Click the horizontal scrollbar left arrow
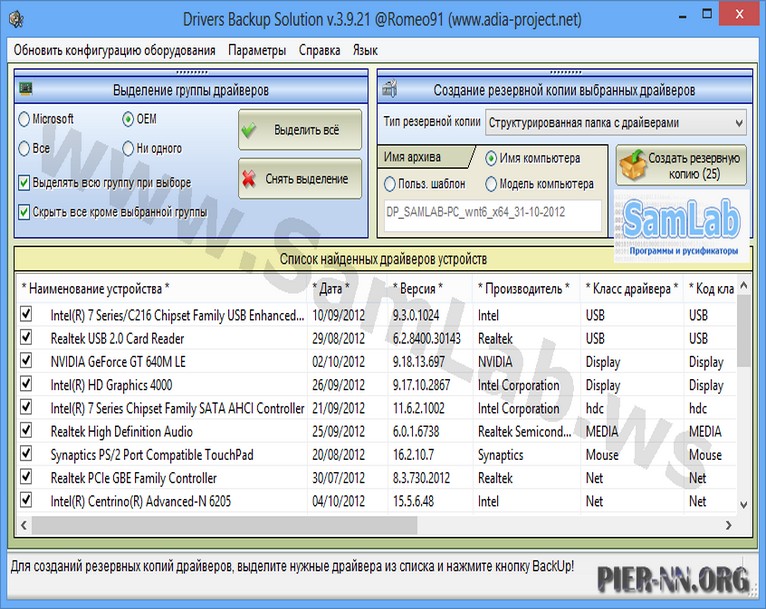 click(24, 525)
